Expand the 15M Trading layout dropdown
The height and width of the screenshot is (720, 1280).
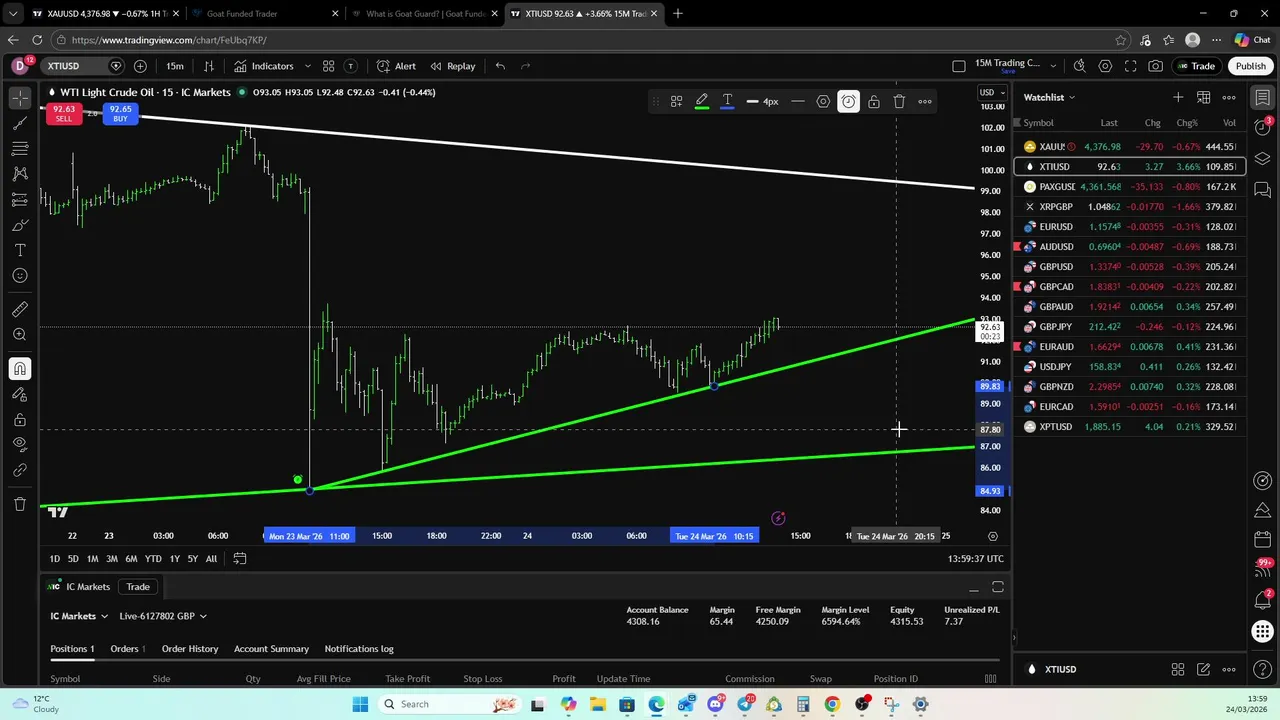coord(1053,66)
